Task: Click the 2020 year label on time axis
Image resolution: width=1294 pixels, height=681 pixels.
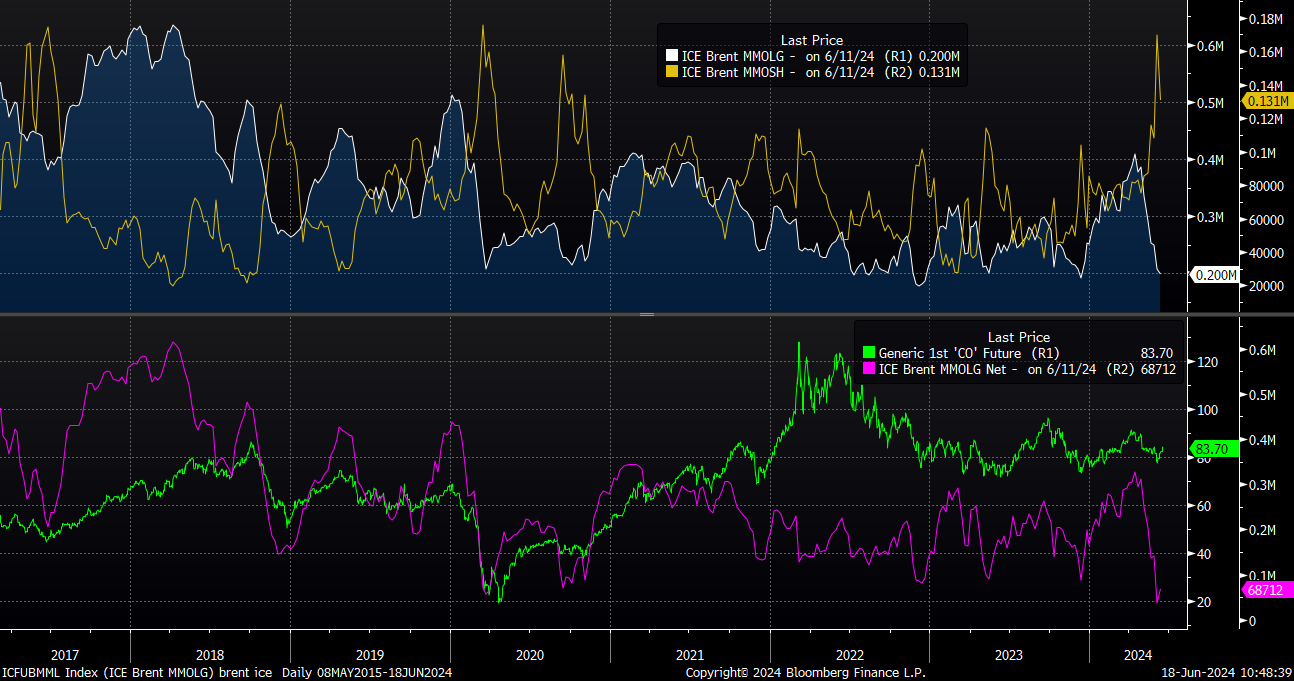Action: 529,654
